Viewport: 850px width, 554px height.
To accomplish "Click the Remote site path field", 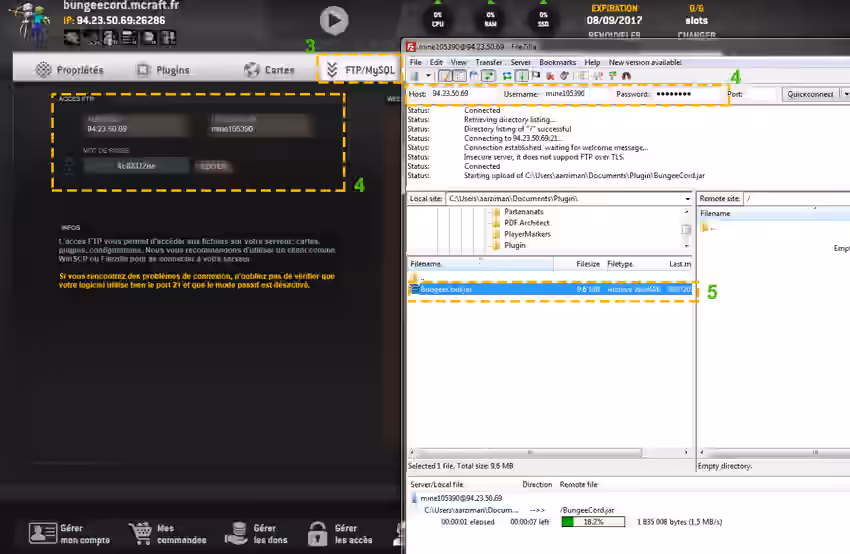I will (797, 199).
